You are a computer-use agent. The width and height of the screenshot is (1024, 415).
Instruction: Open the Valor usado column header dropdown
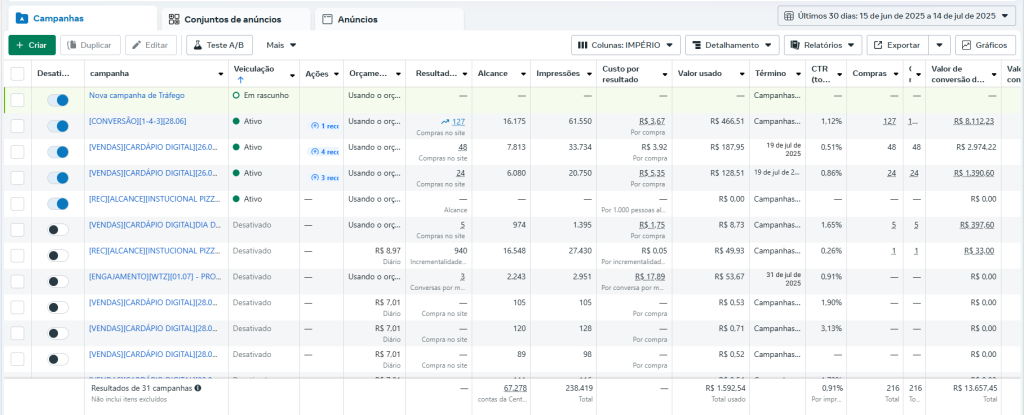[743, 74]
